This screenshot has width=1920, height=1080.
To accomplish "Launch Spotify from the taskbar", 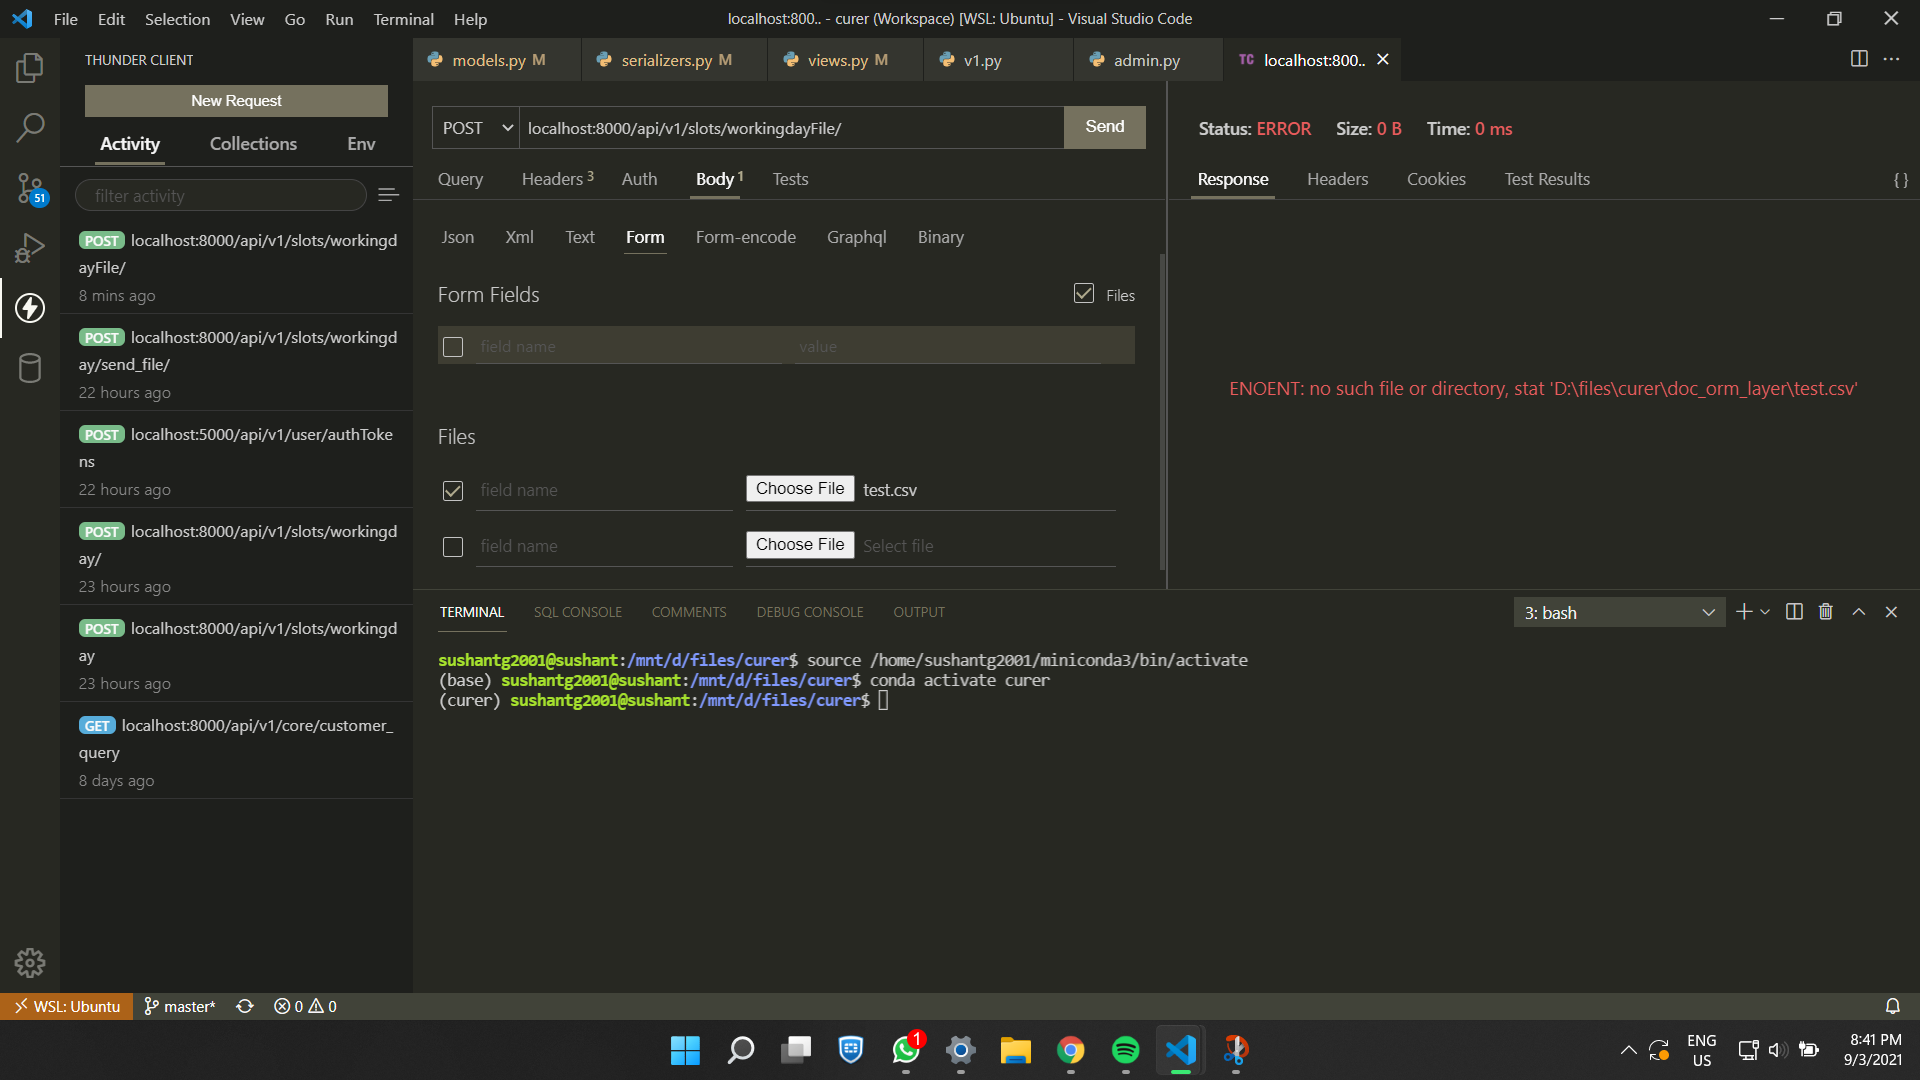I will pyautogui.click(x=1125, y=1051).
